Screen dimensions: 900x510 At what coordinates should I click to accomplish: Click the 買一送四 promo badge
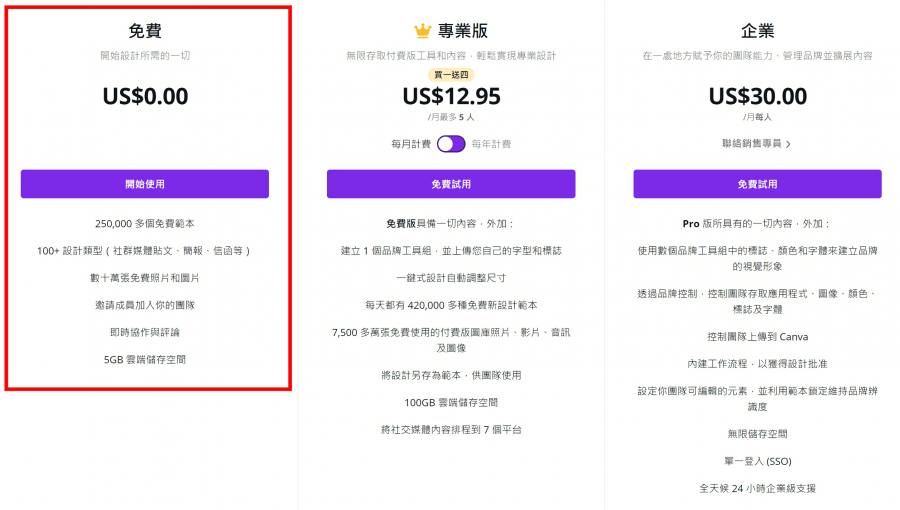click(x=451, y=75)
